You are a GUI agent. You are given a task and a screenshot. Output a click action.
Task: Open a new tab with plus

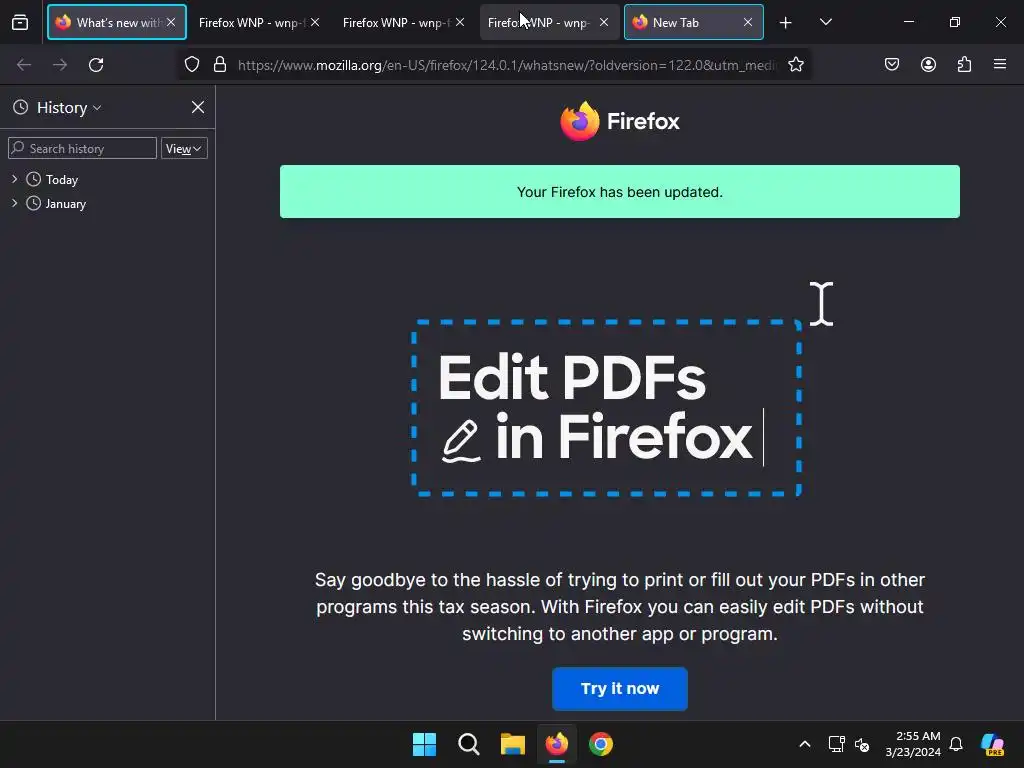pyautogui.click(x=786, y=23)
